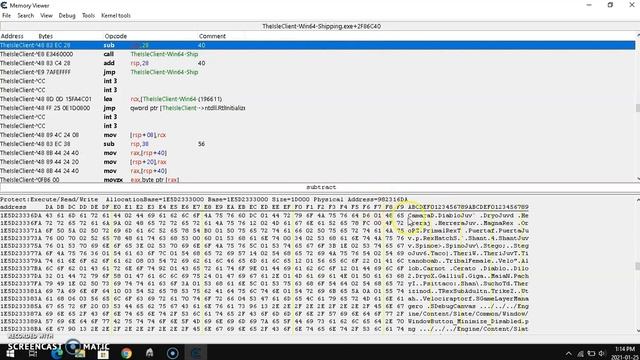Open the Tools menu
Image resolution: width=640 pixels, height=360 pixels.
(x=88, y=16)
